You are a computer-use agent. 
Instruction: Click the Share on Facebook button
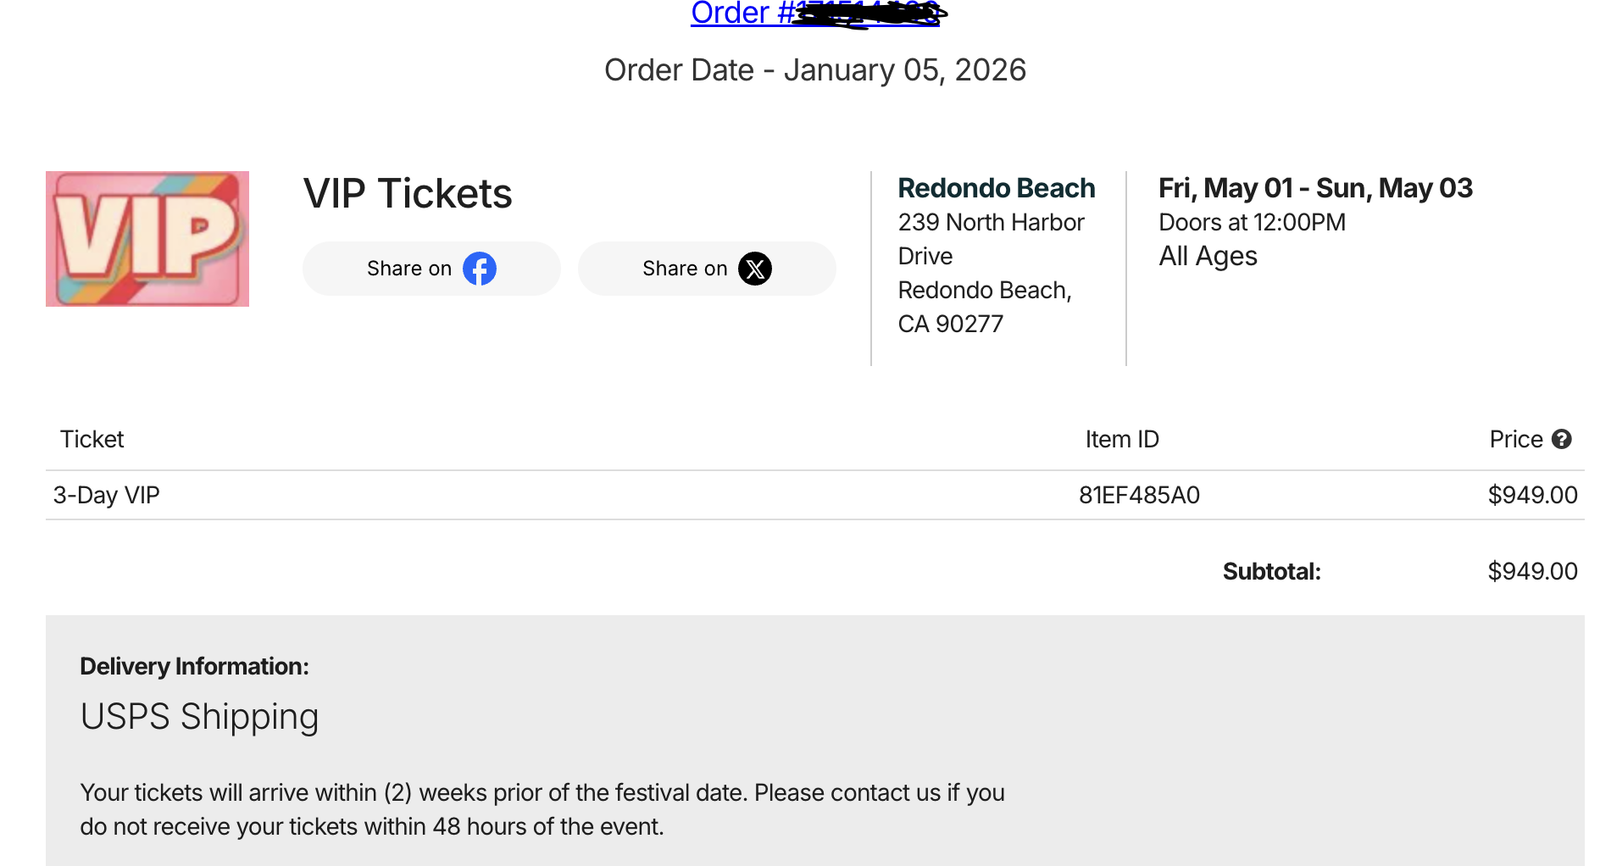tap(431, 268)
